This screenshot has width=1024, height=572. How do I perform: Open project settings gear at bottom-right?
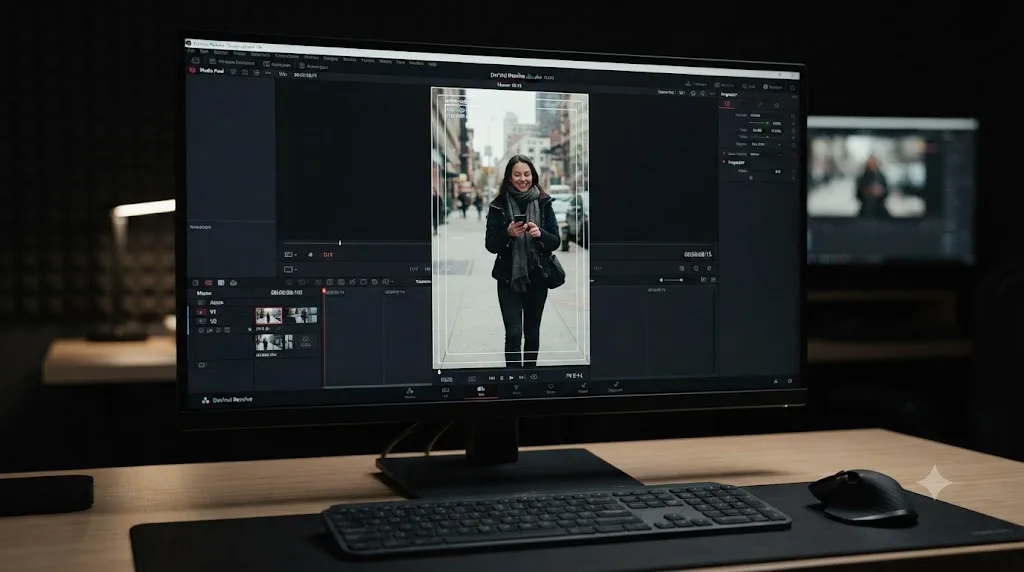click(x=790, y=381)
